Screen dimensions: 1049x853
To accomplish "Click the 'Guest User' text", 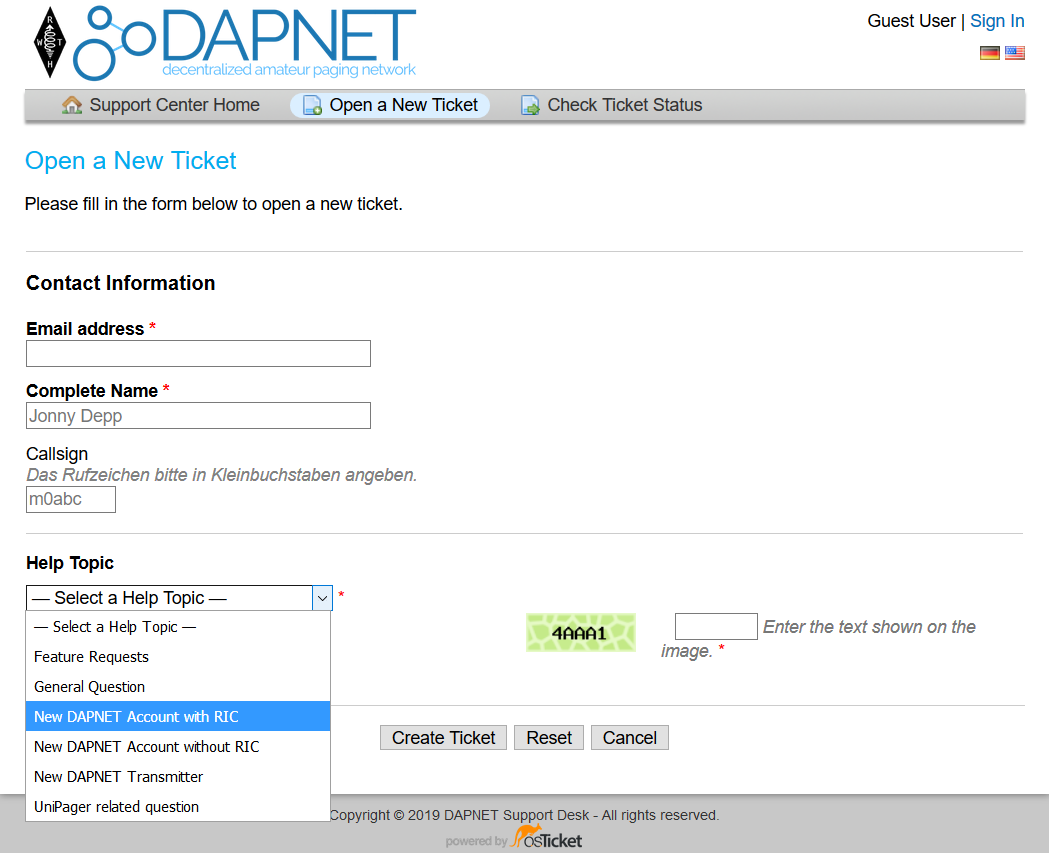I will pos(911,21).
